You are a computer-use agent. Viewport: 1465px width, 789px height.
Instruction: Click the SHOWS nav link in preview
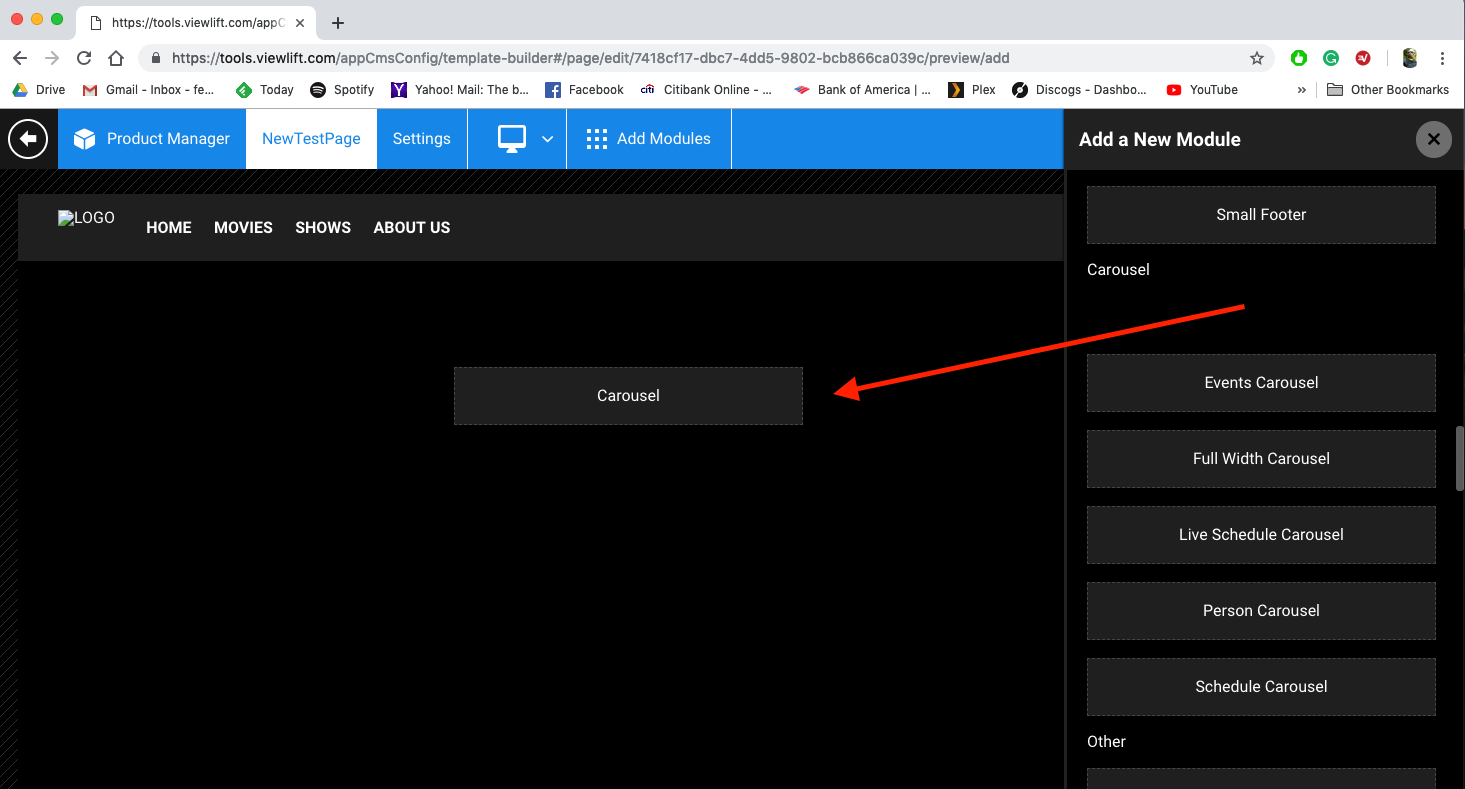323,228
